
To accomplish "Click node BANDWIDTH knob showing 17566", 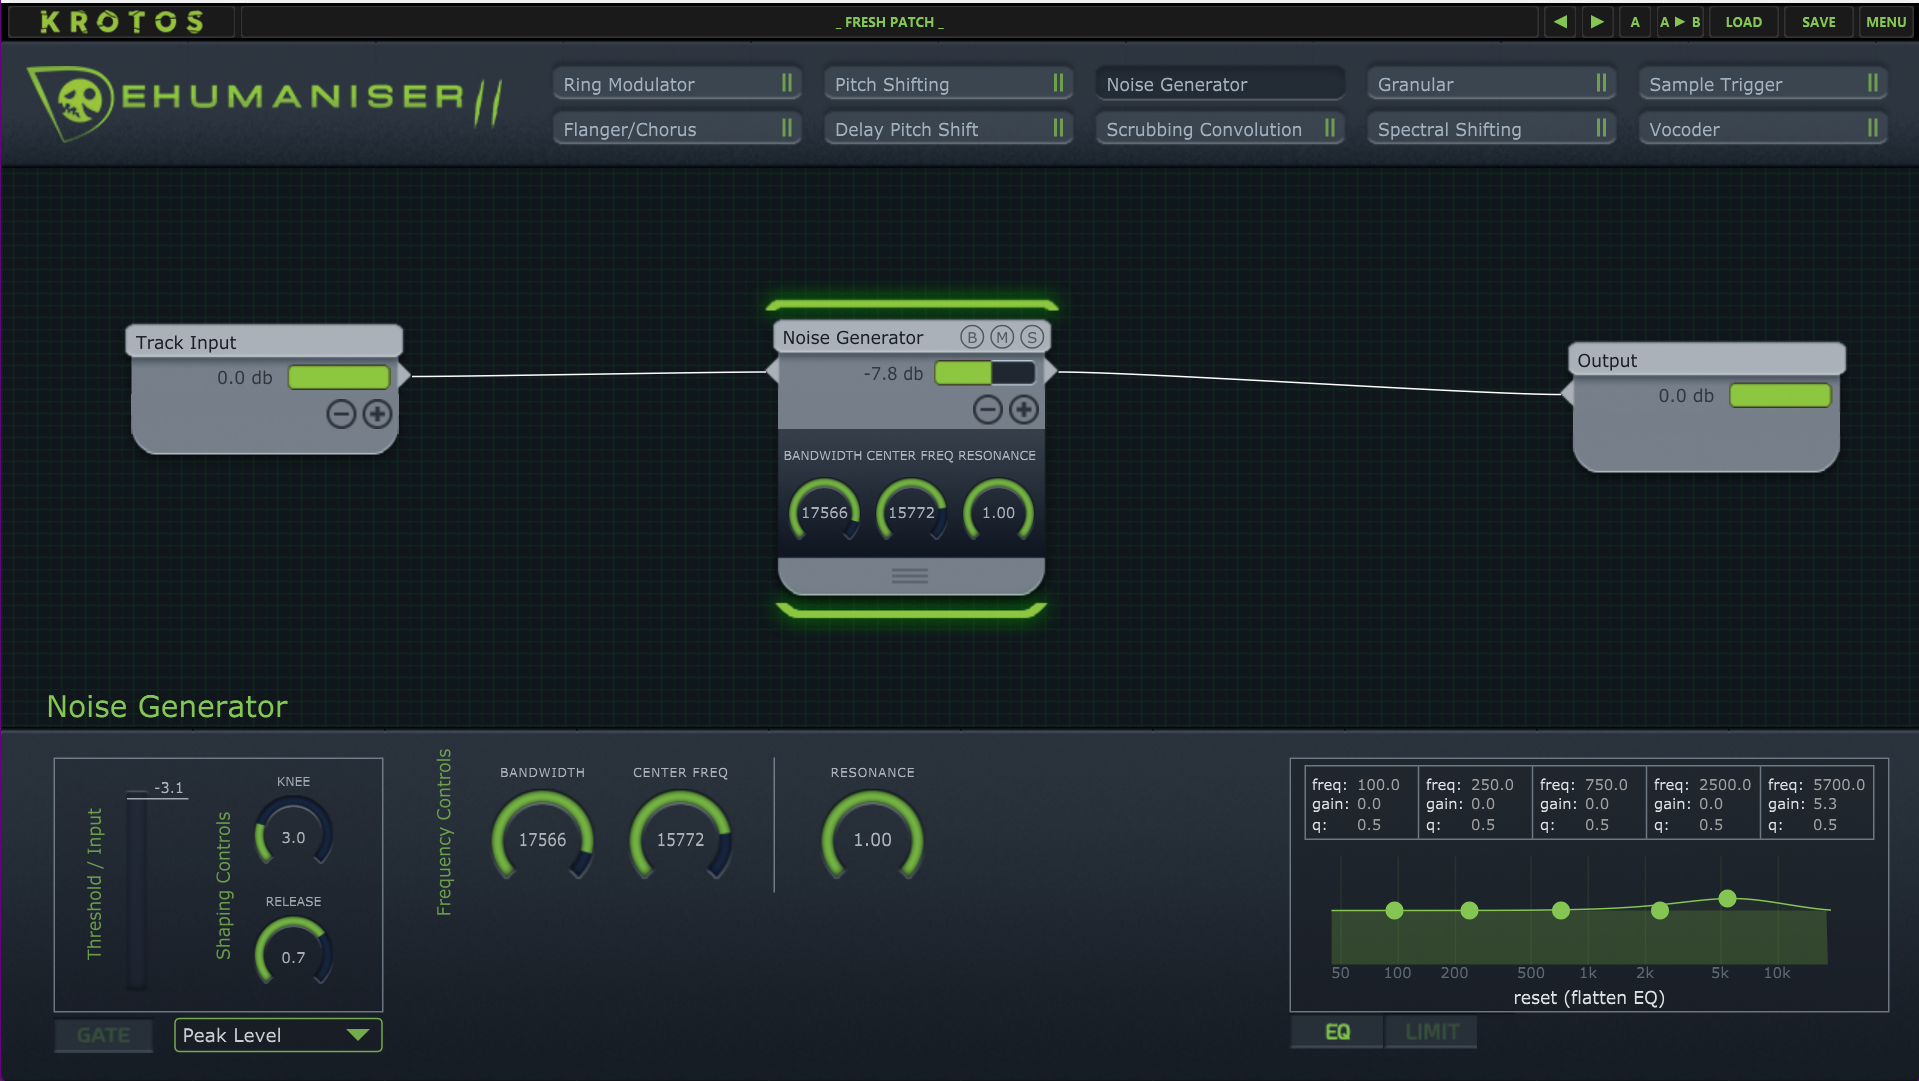I will [x=824, y=512].
